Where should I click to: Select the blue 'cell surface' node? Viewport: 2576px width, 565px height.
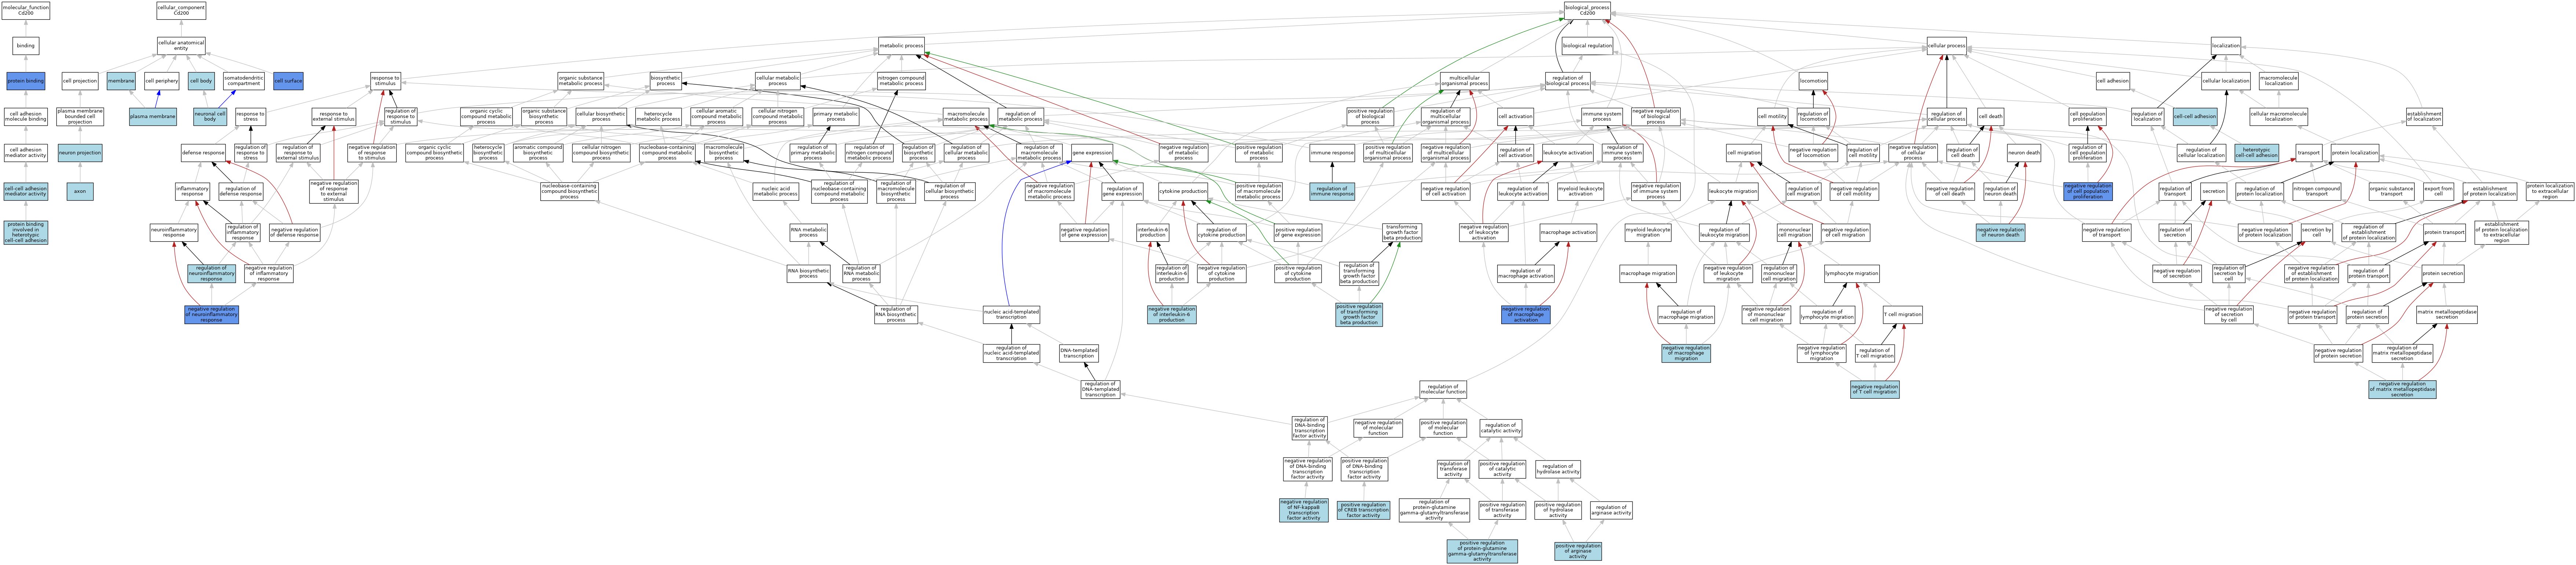click(x=288, y=81)
